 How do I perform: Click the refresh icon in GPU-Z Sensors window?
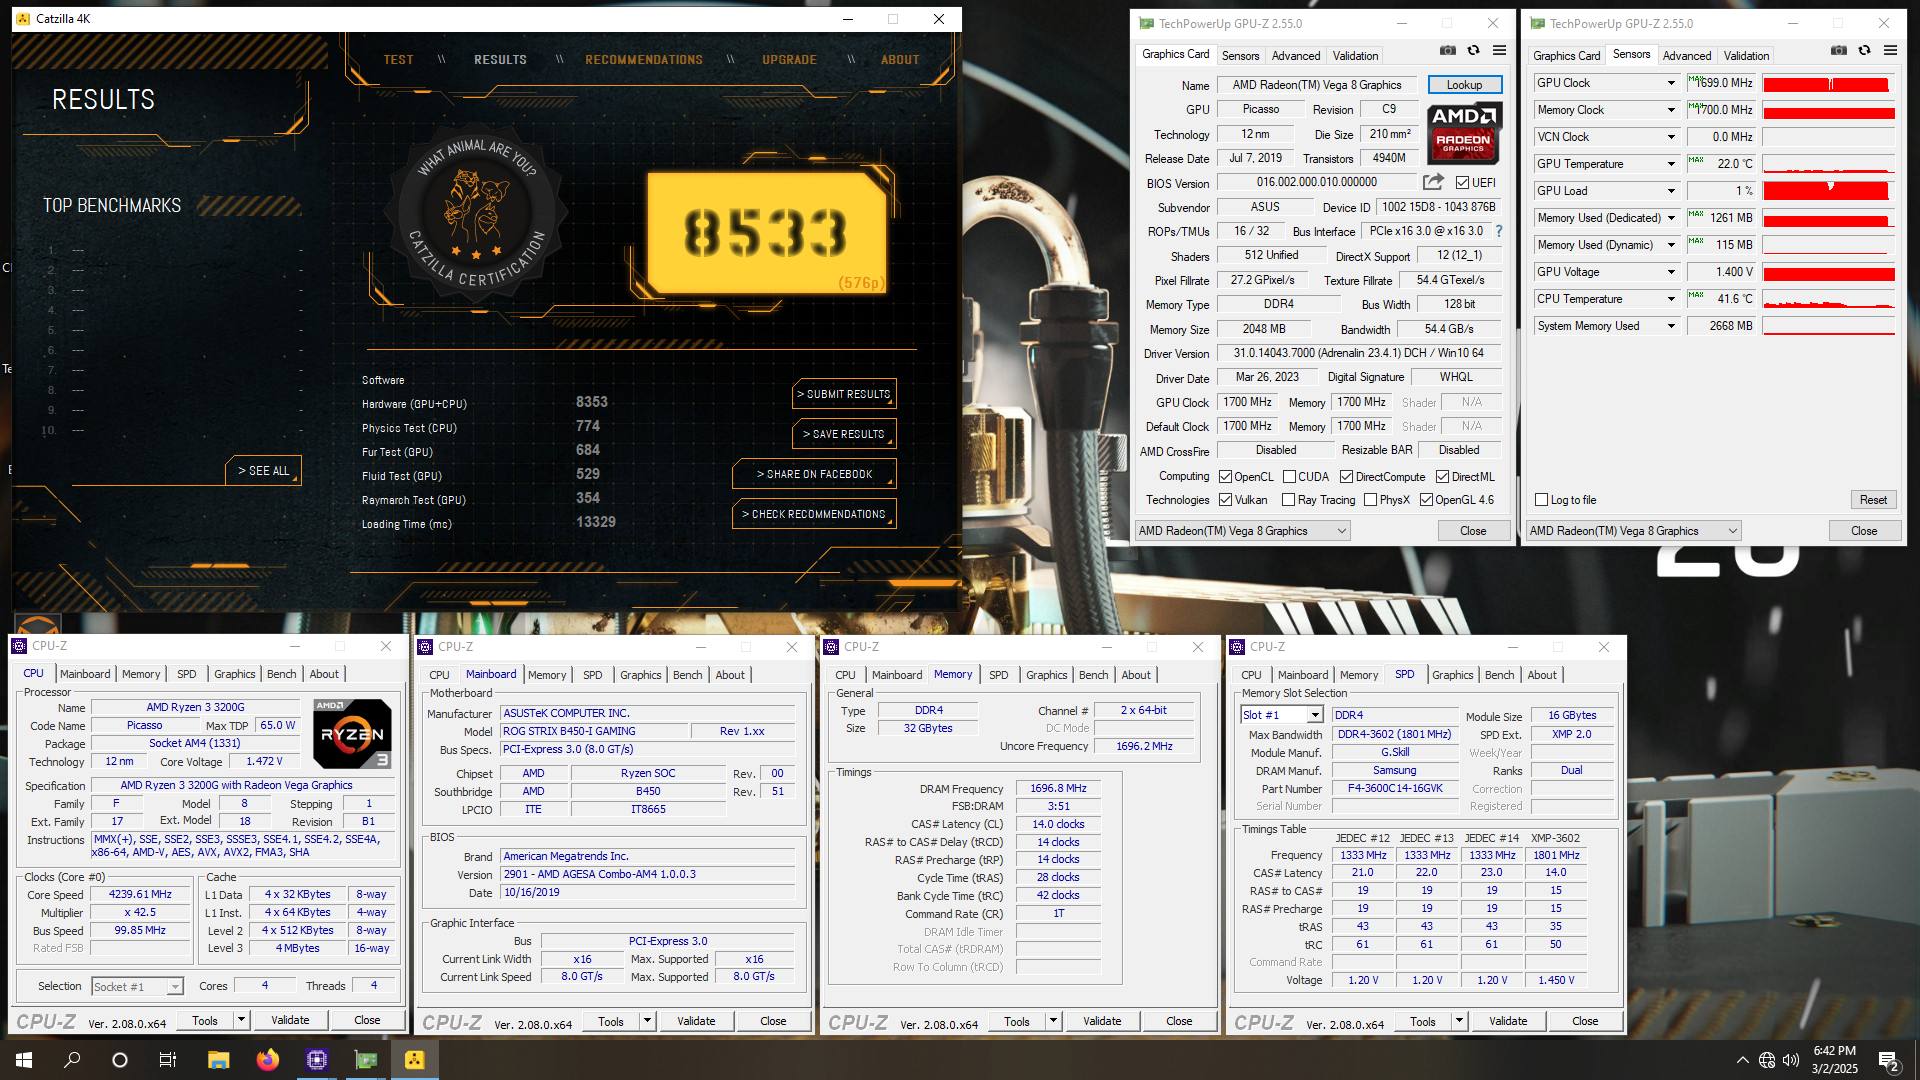pyautogui.click(x=1864, y=50)
